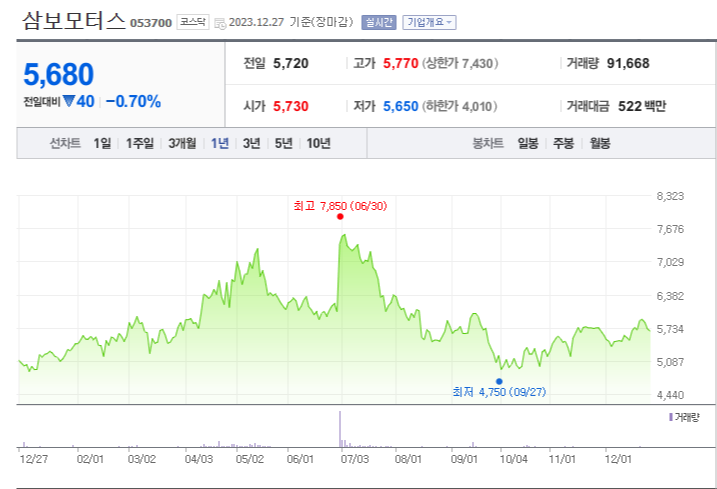Image resolution: width=717 pixels, height=489 pixels.
Task: Select the 5년 line chart tab
Action: pos(284,144)
